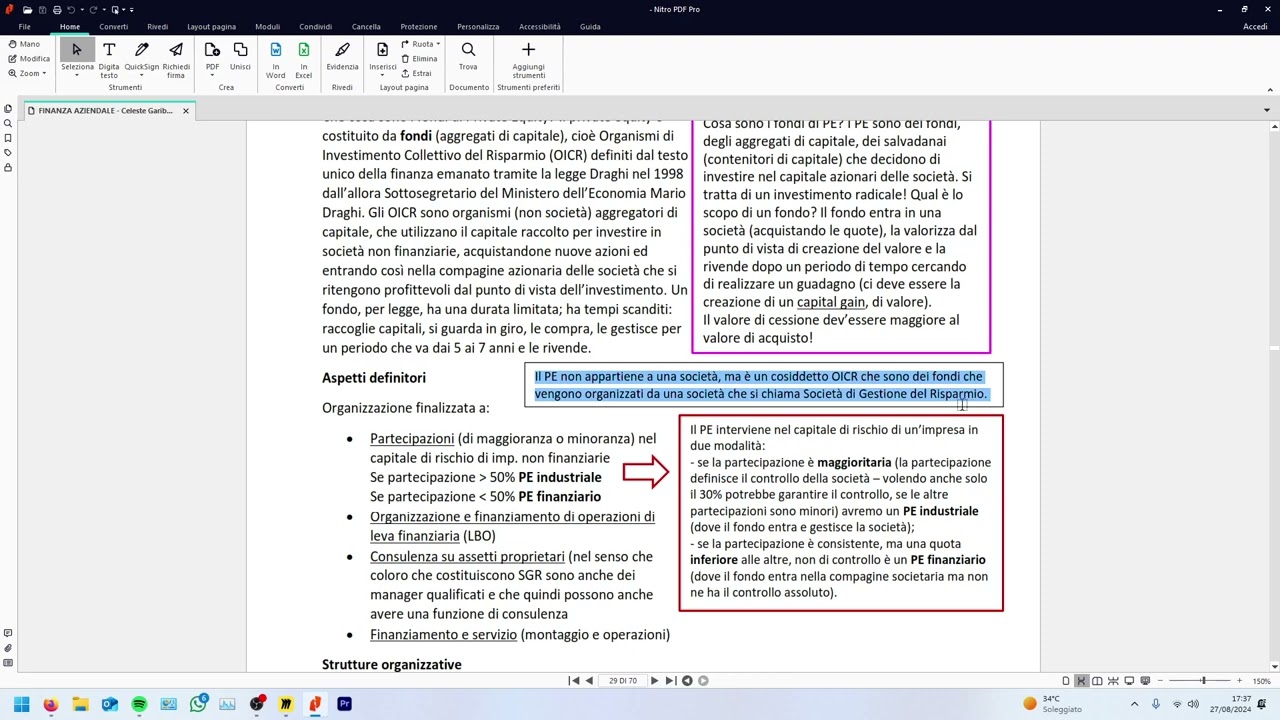Viewport: 1280px width, 720px height.
Task: Go to next page button
Action: (x=655, y=681)
